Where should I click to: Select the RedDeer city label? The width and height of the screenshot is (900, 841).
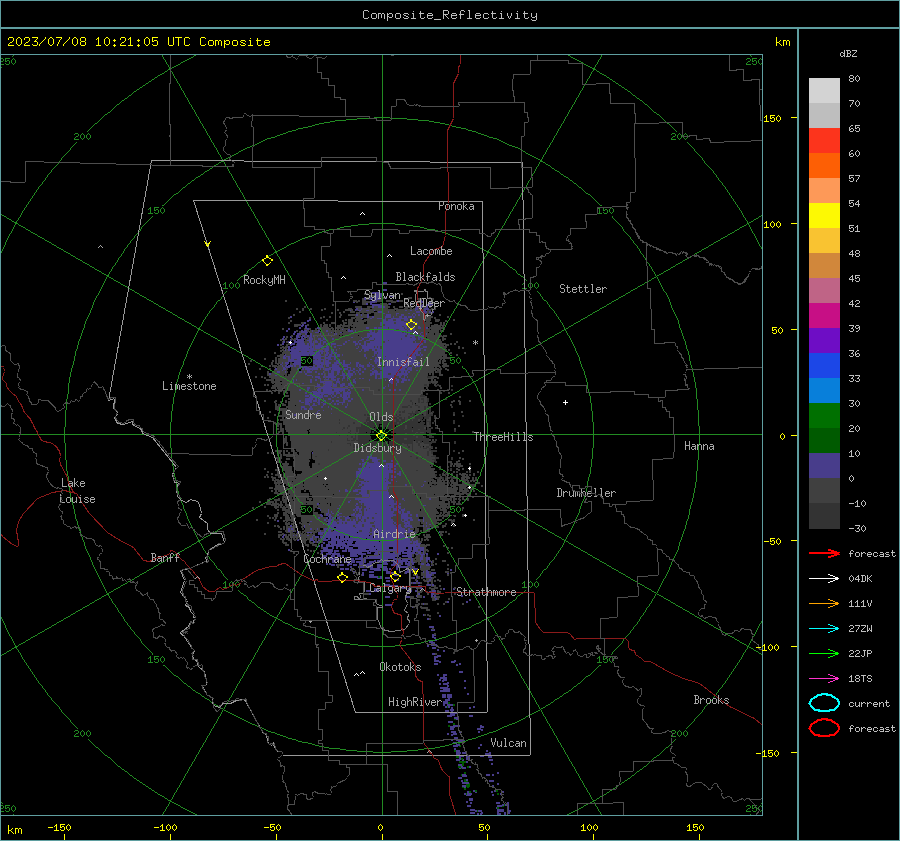tap(424, 303)
